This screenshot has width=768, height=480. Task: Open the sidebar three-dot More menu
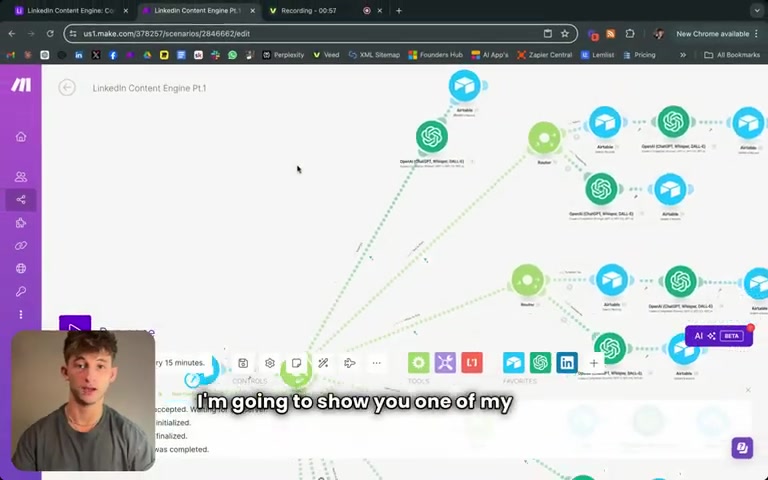tap(21, 314)
